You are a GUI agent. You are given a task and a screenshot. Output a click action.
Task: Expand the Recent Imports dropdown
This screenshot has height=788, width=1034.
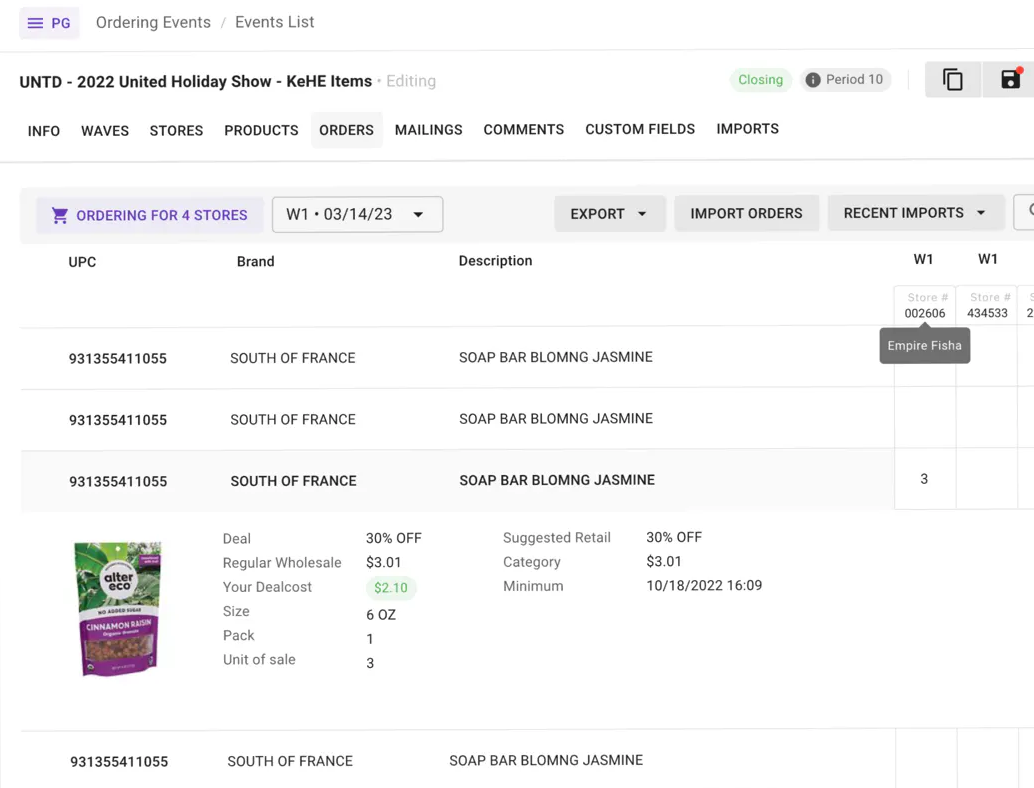915,213
